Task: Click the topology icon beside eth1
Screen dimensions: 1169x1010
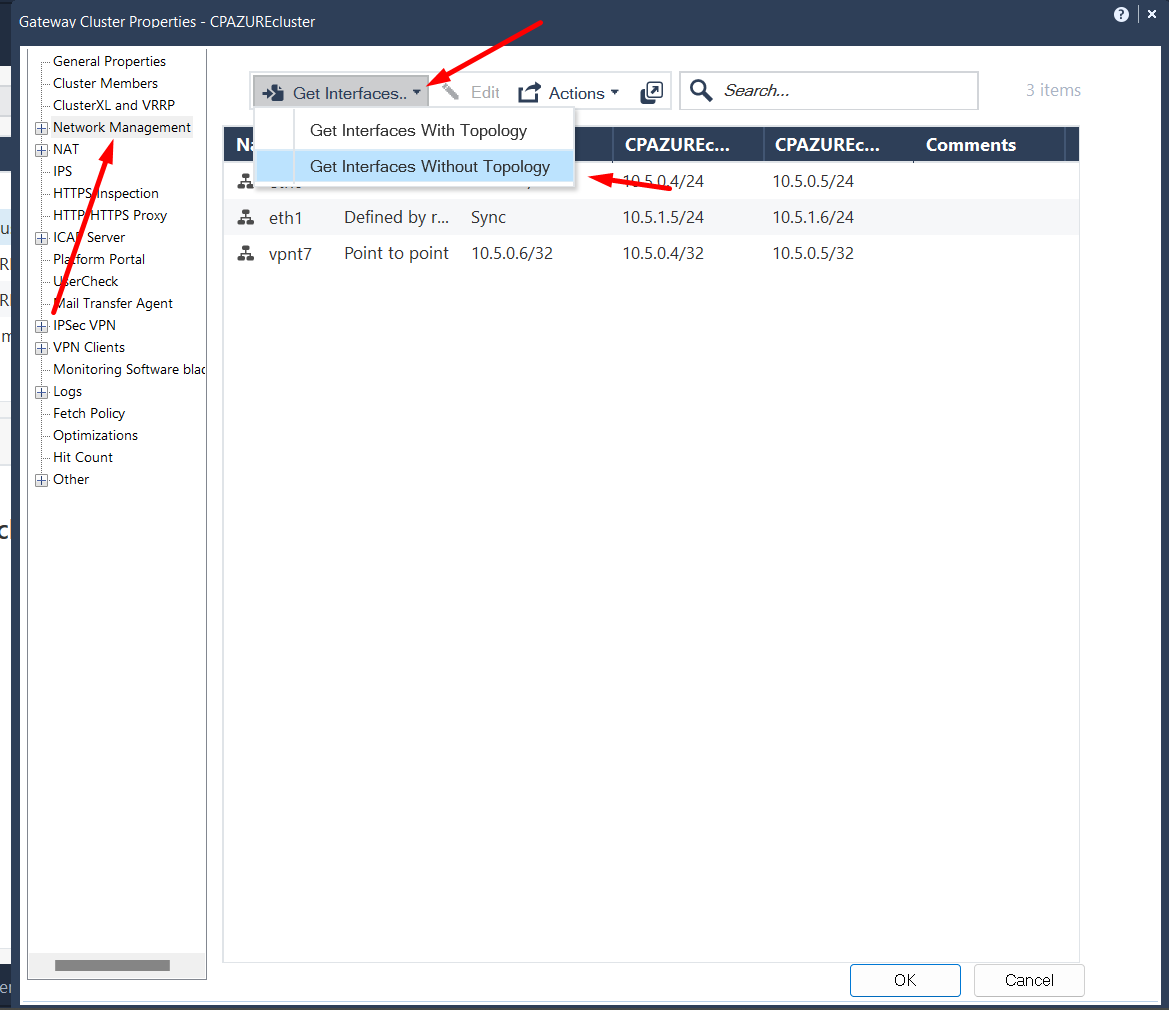Action: pyautogui.click(x=245, y=216)
